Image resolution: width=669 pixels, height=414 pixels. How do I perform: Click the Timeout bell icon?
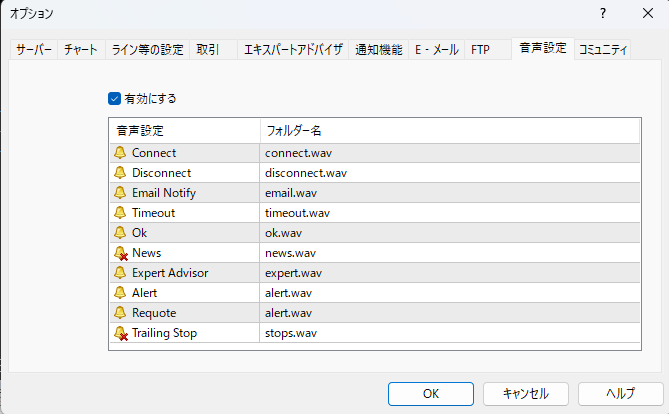coord(120,213)
